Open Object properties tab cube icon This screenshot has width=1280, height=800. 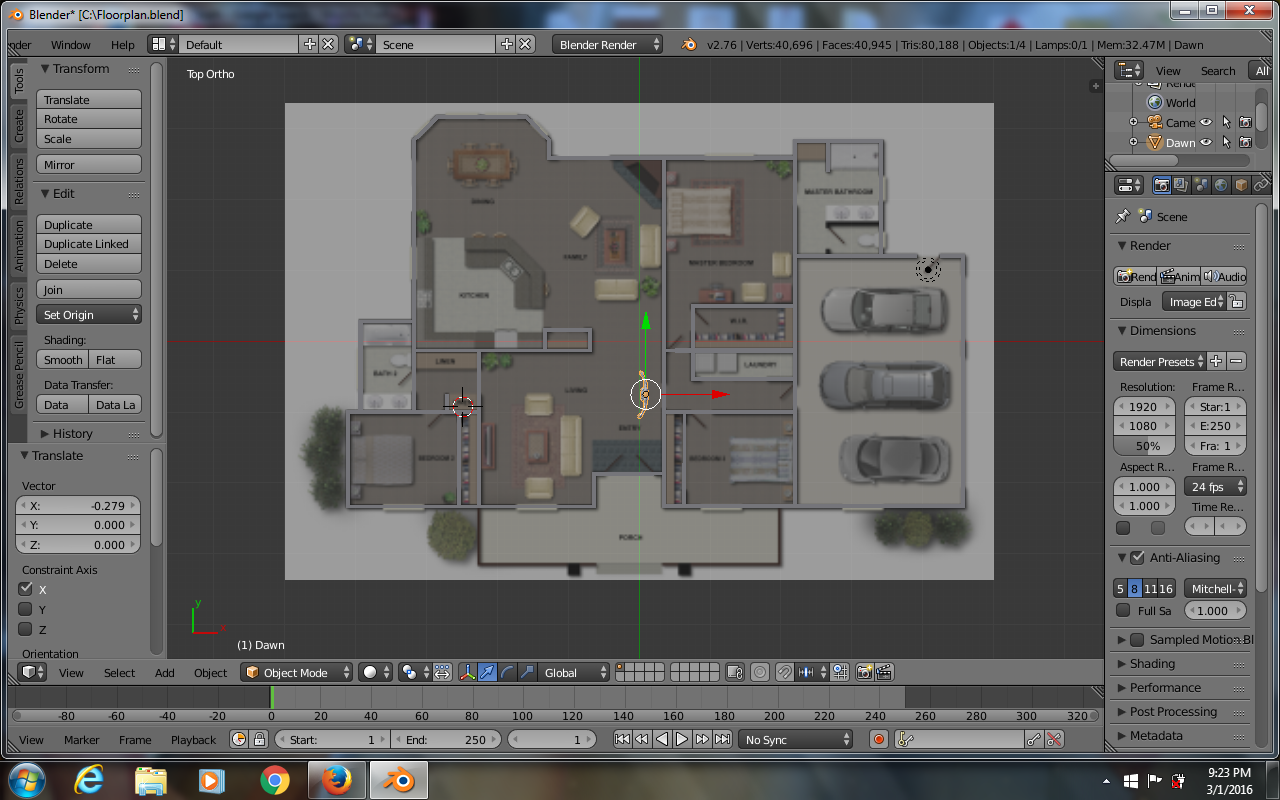pos(1241,185)
